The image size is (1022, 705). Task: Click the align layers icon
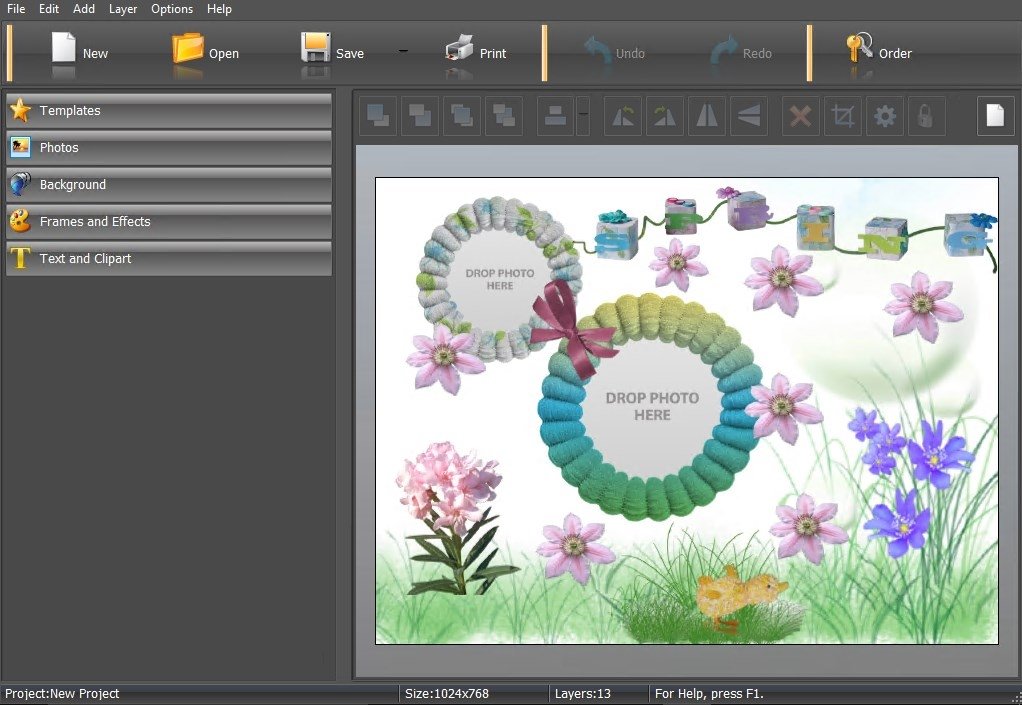(x=555, y=116)
